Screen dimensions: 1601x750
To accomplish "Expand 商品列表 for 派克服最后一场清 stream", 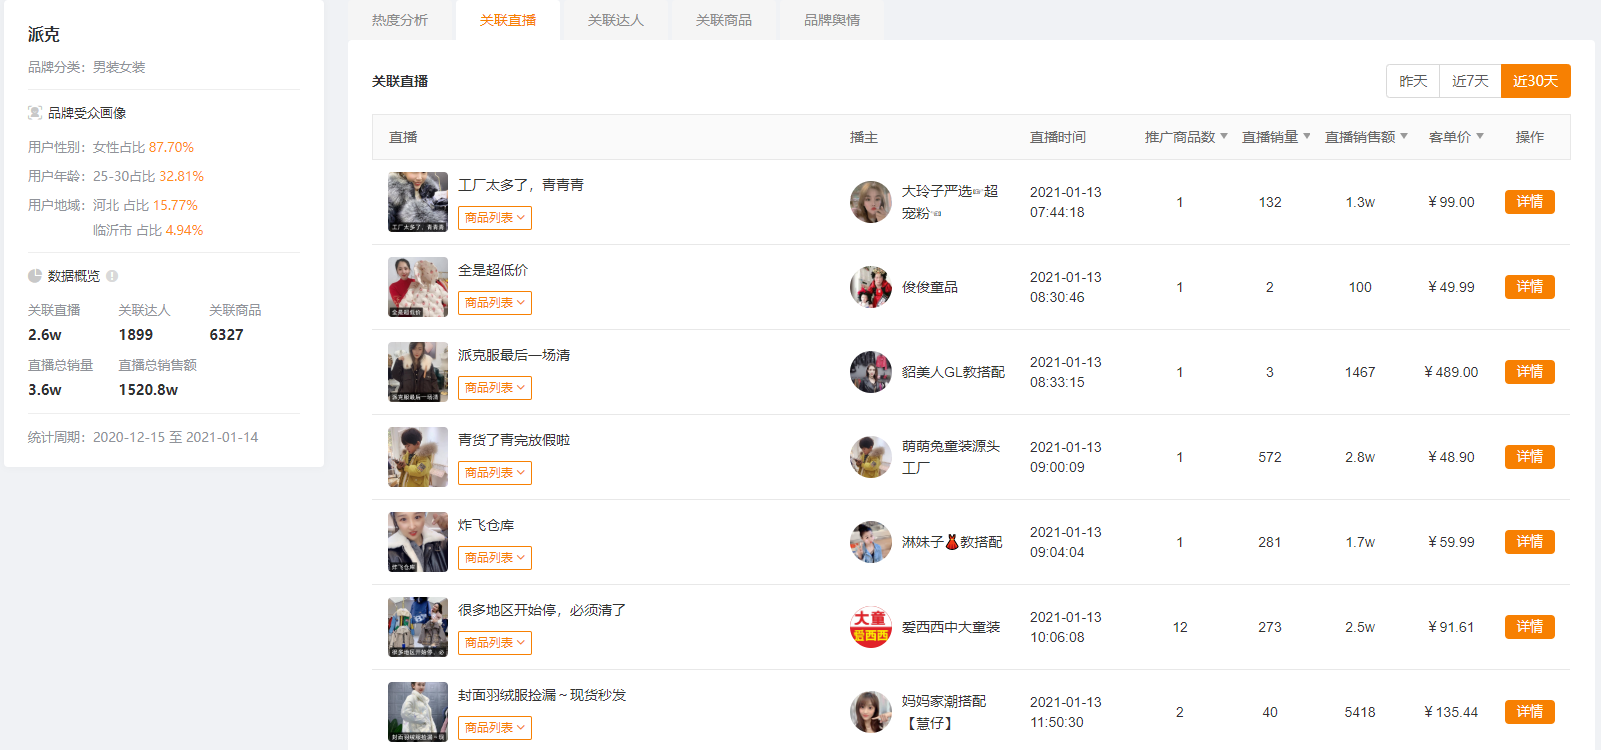I will point(495,388).
